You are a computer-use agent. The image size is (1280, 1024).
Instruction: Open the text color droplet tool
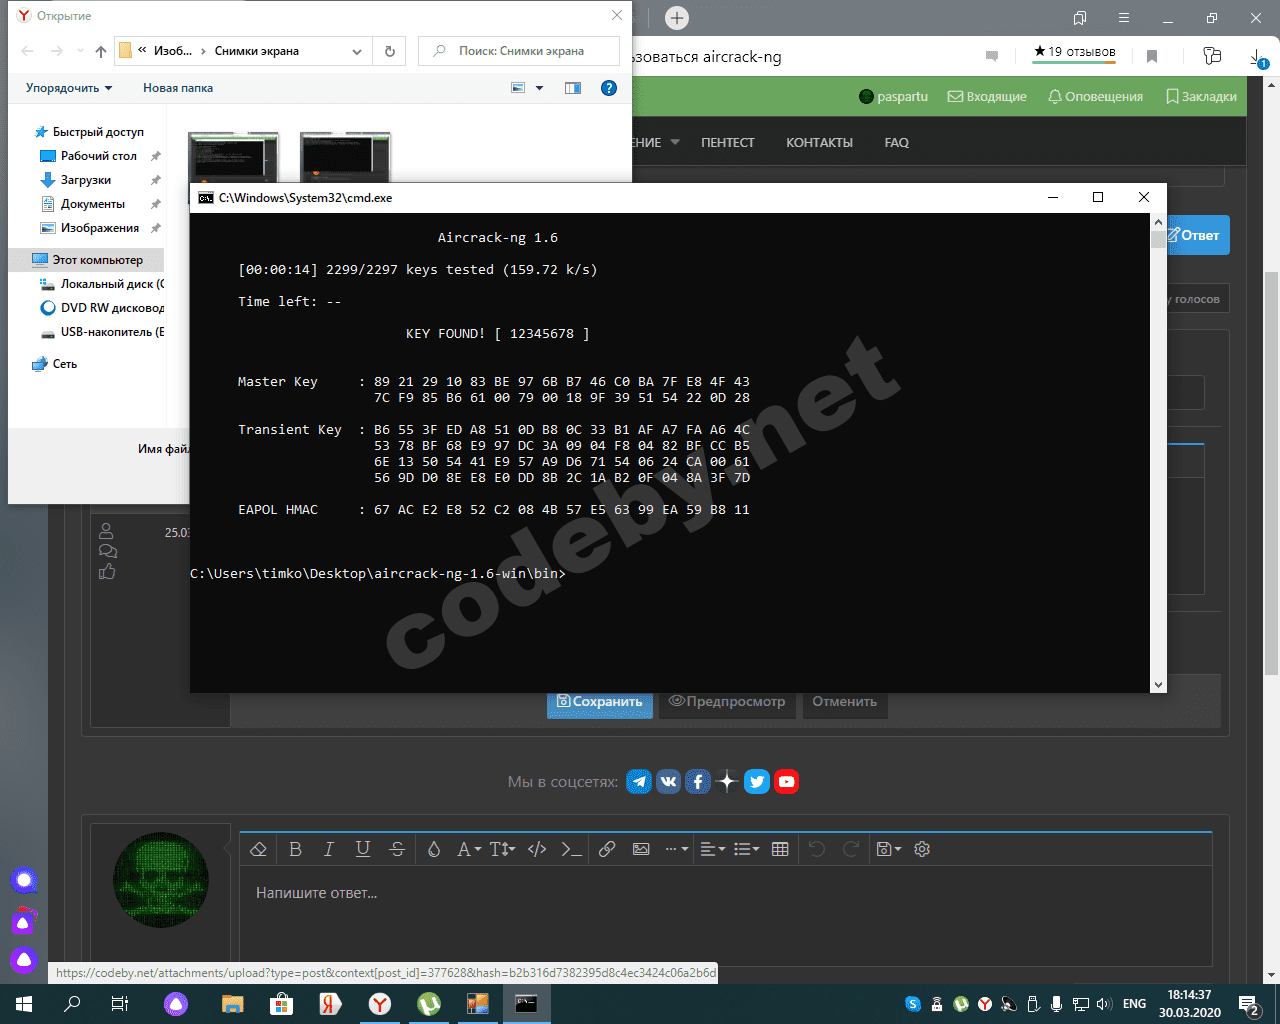434,849
